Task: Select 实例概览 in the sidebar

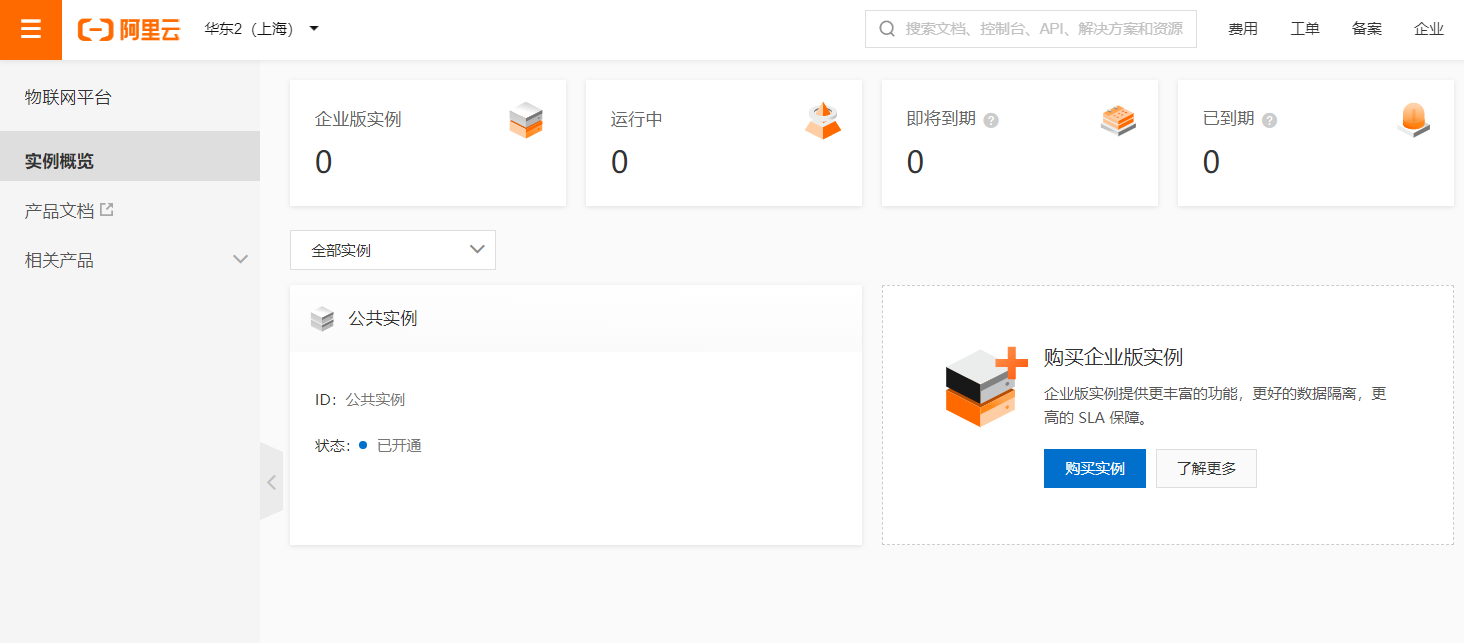Action: pyautogui.click(x=130, y=156)
